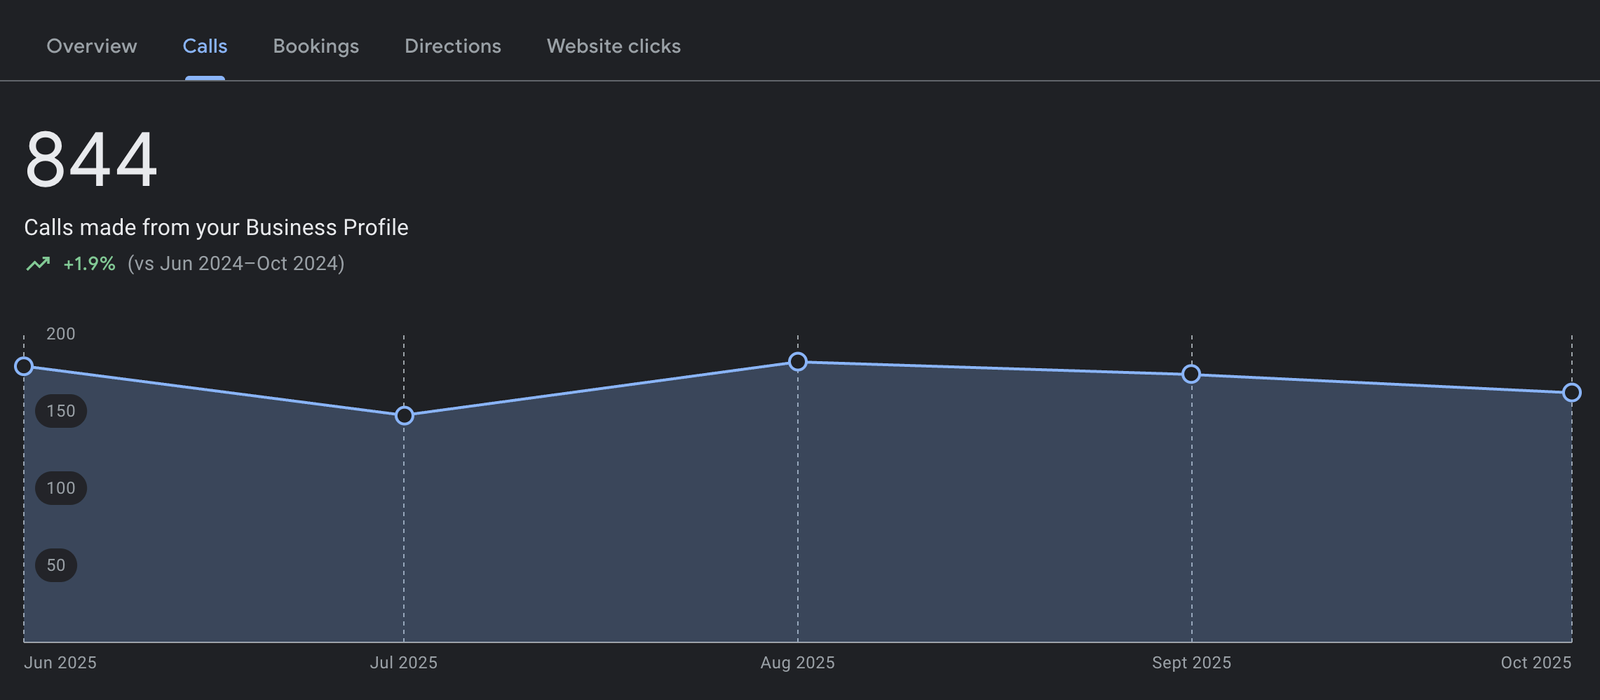Select the Oct 2025 data point circle
1600x700 pixels.
pyautogui.click(x=1571, y=393)
